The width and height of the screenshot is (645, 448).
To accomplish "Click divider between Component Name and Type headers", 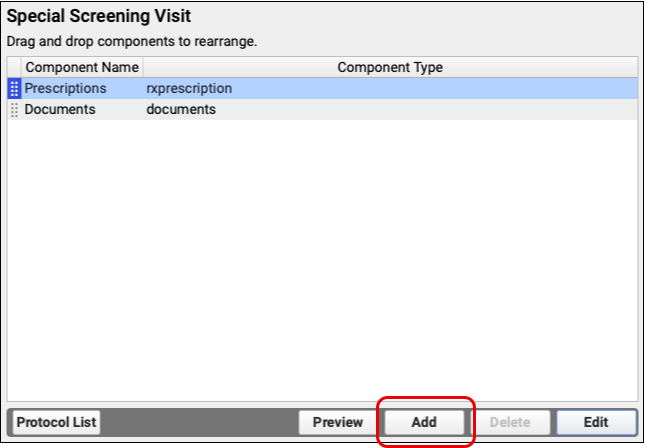I will 143,67.
